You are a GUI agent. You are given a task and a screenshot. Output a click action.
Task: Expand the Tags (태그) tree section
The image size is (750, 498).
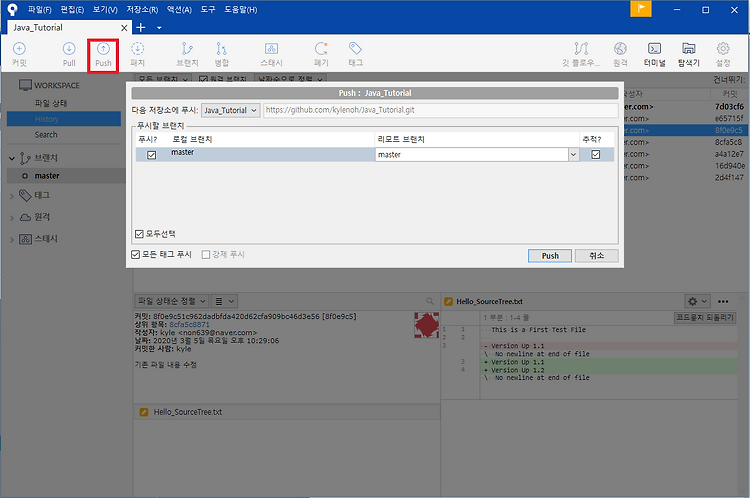12,196
